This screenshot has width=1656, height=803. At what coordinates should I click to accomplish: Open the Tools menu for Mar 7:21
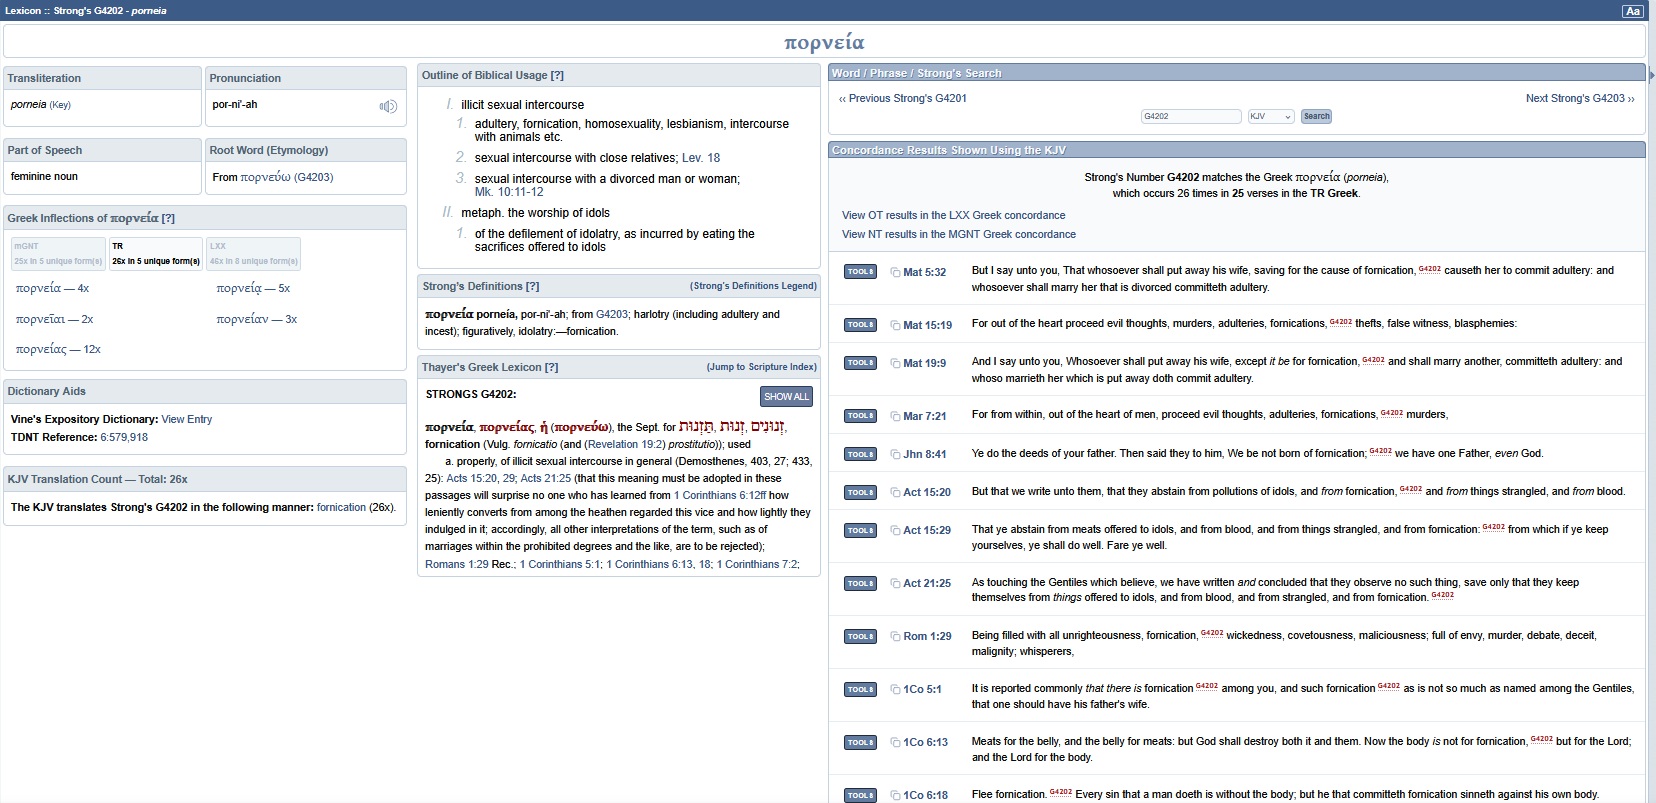coord(860,416)
